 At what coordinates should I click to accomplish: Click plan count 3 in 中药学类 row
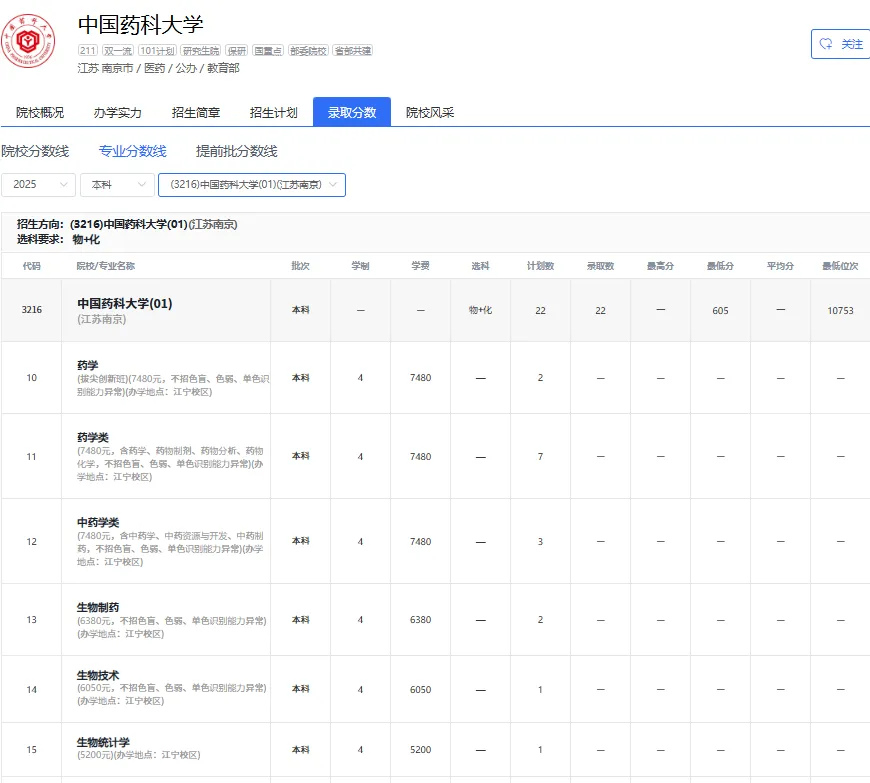pos(540,542)
